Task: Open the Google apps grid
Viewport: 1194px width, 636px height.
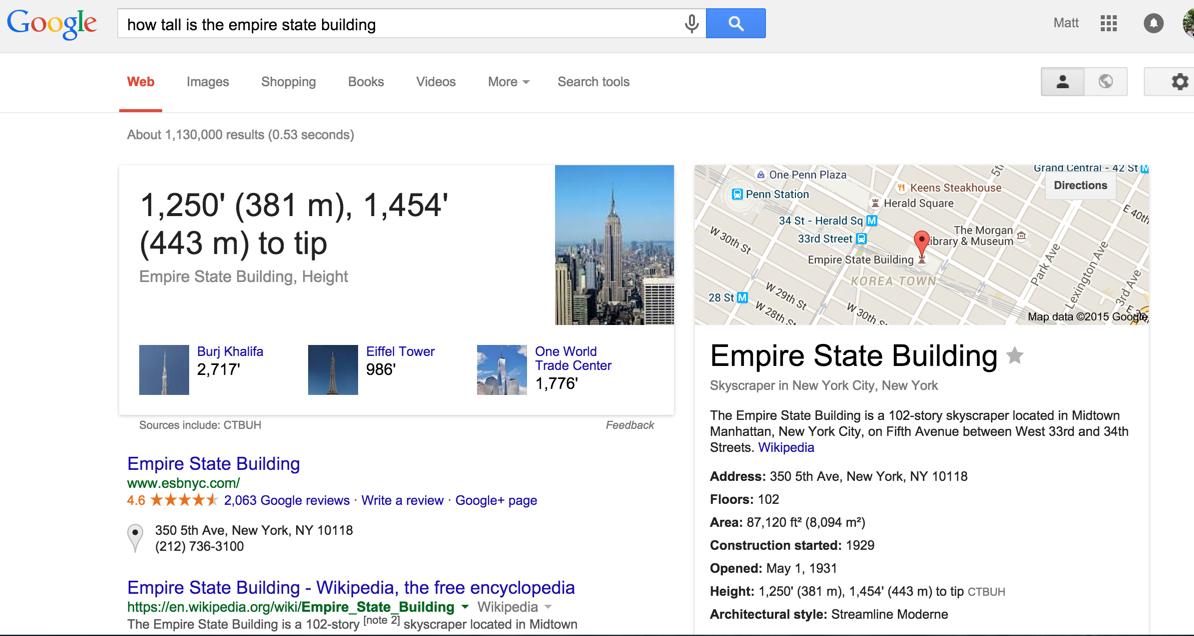Action: pyautogui.click(x=1109, y=23)
